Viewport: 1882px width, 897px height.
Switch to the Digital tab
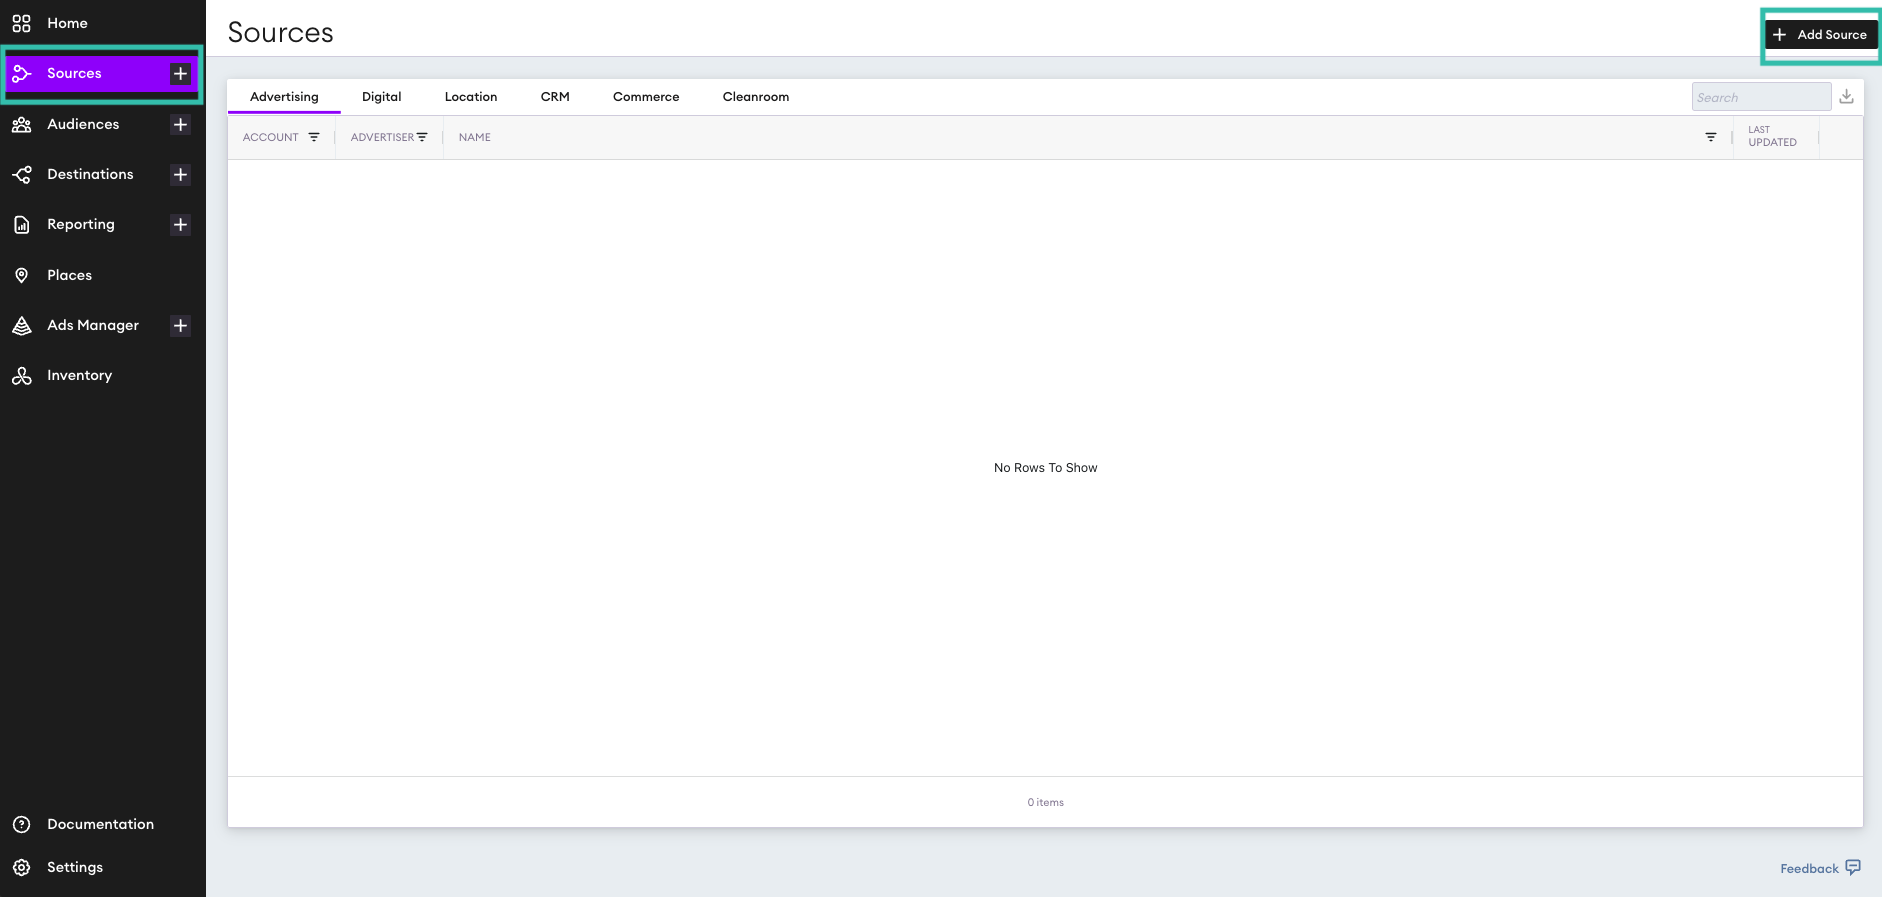[382, 97]
